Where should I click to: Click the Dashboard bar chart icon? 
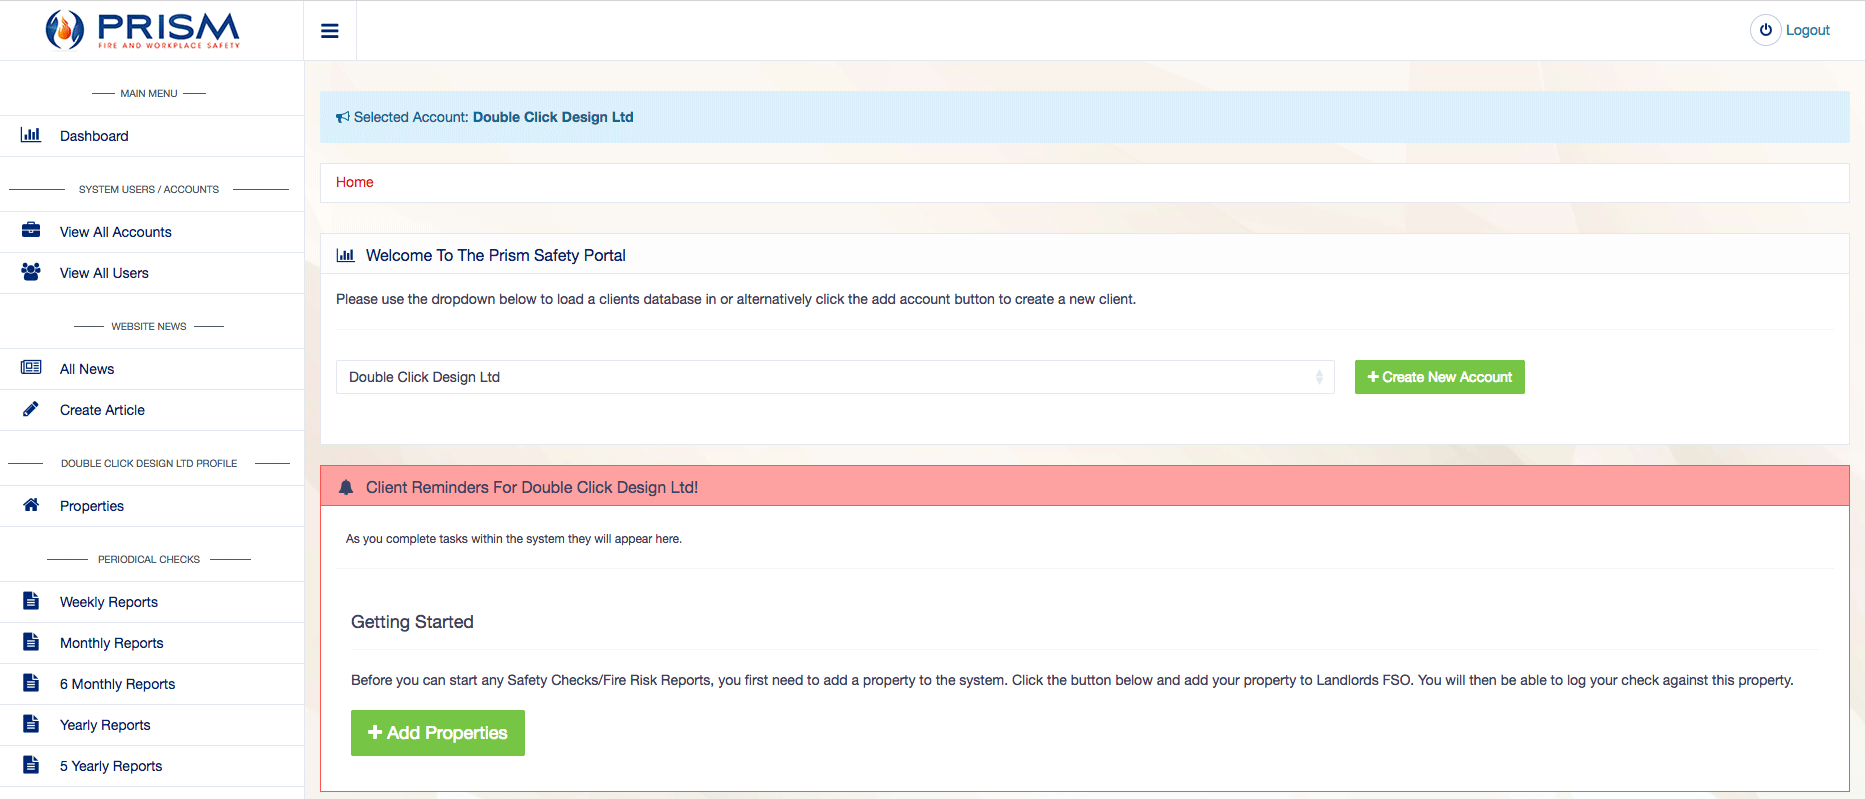pyautogui.click(x=31, y=135)
